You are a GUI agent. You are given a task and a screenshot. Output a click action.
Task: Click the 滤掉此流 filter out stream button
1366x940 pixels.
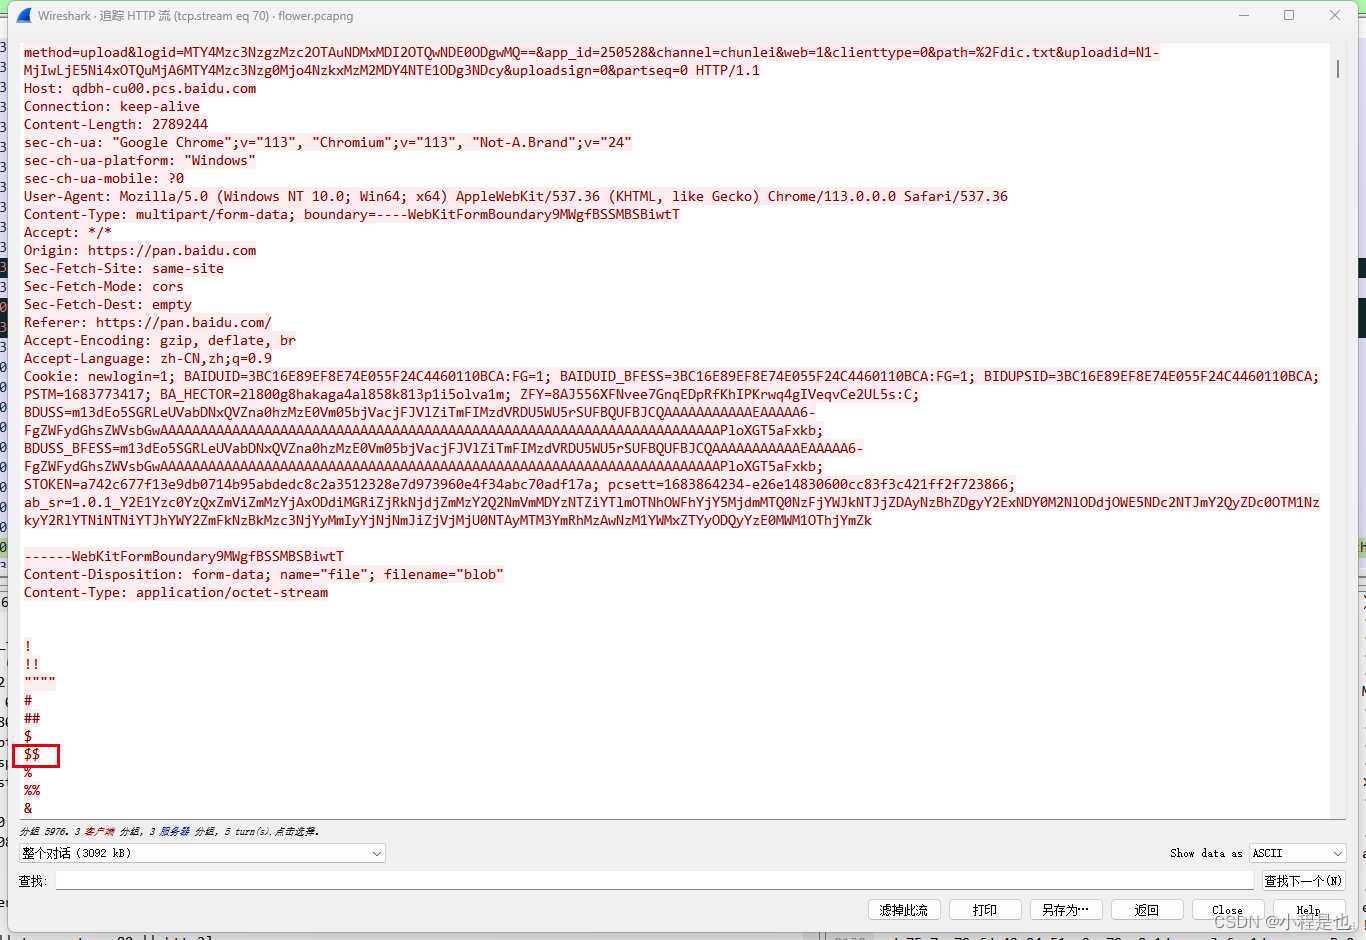tap(904, 910)
